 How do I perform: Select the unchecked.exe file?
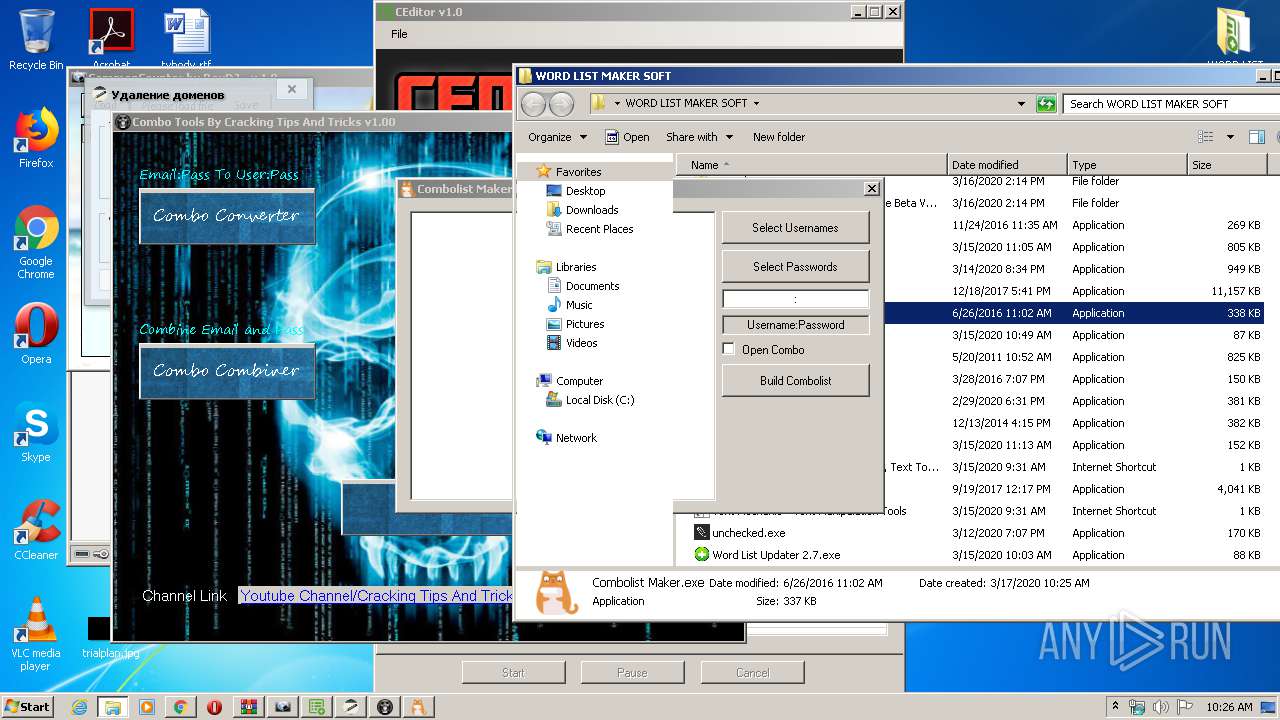[x=748, y=533]
